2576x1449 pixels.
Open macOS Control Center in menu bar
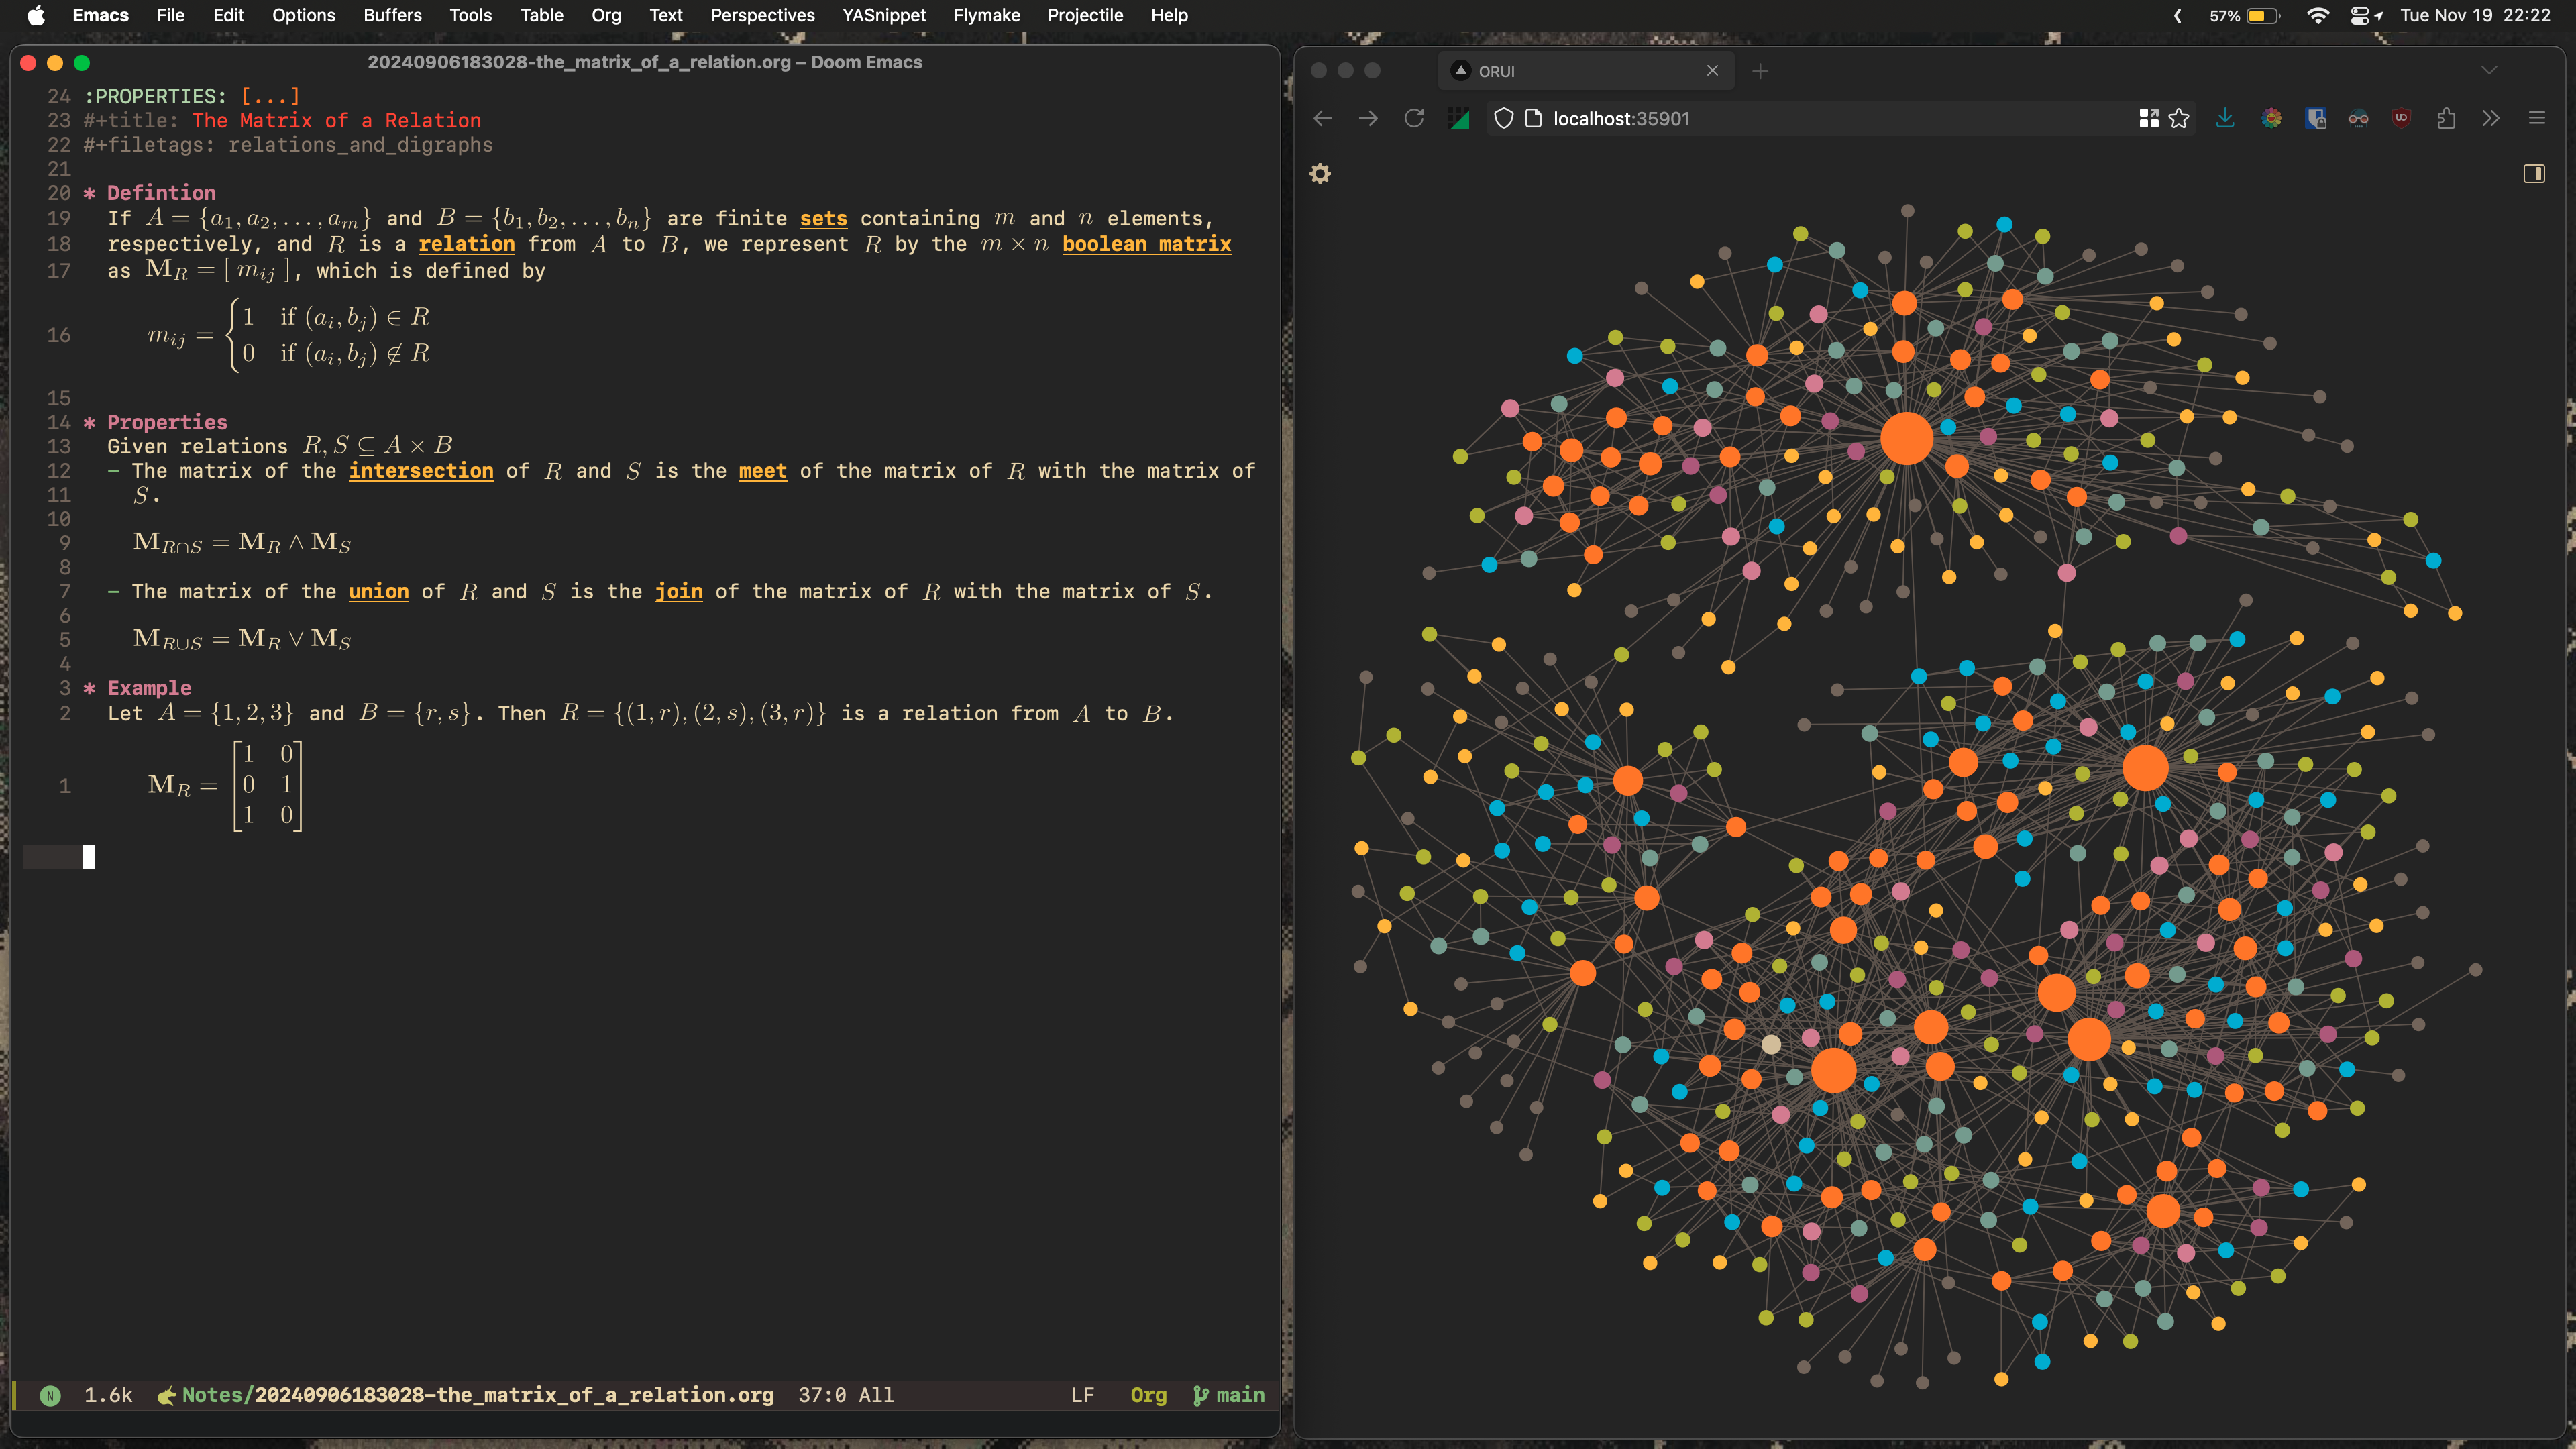(x=2359, y=15)
